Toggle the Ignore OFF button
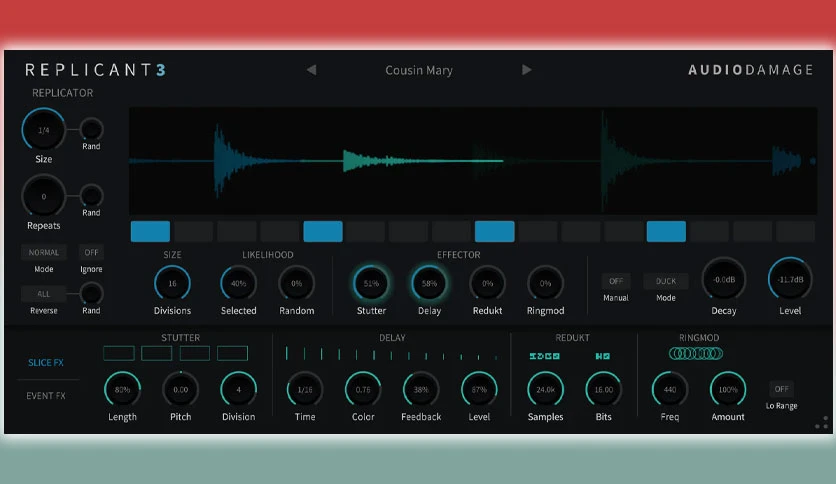Image resolution: width=836 pixels, height=484 pixels. [91, 252]
